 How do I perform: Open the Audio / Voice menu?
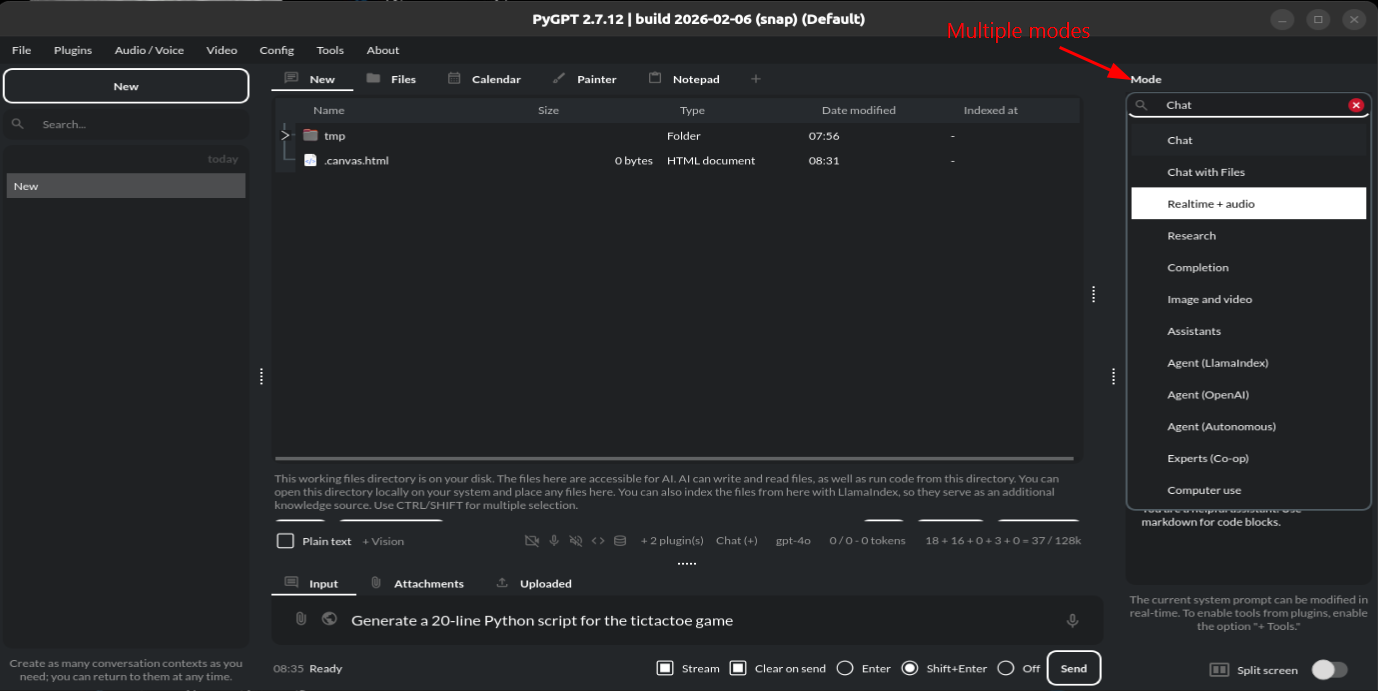(x=149, y=50)
